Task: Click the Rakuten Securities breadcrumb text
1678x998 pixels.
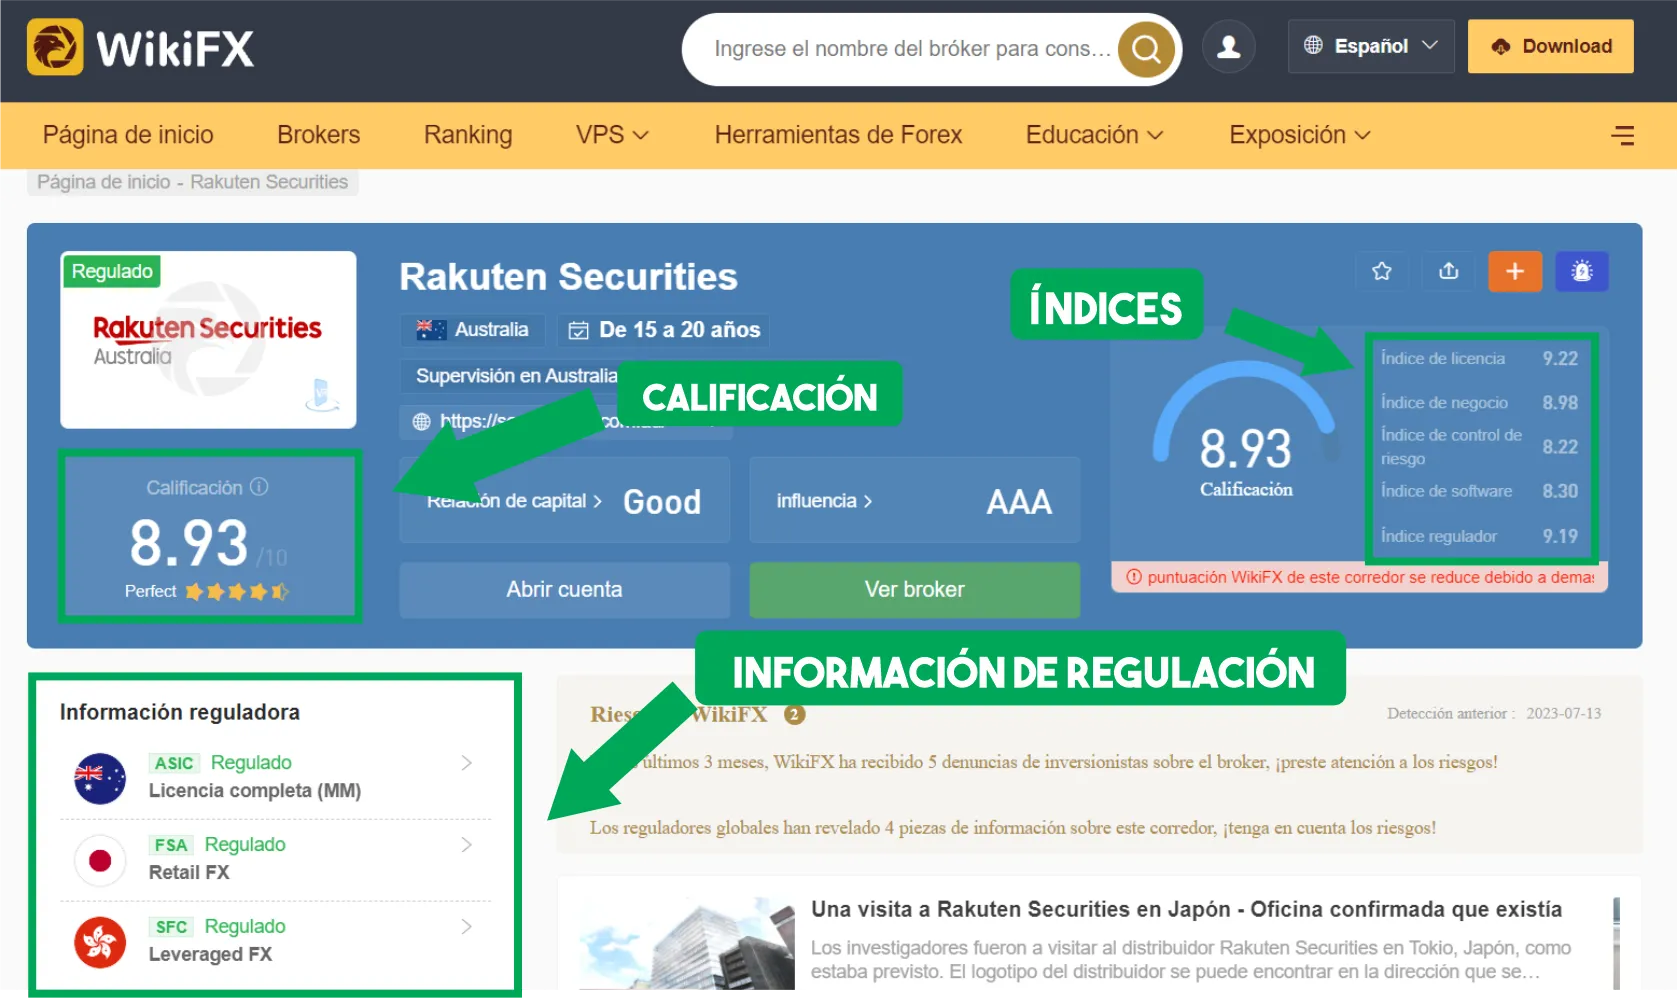Action: point(269,182)
